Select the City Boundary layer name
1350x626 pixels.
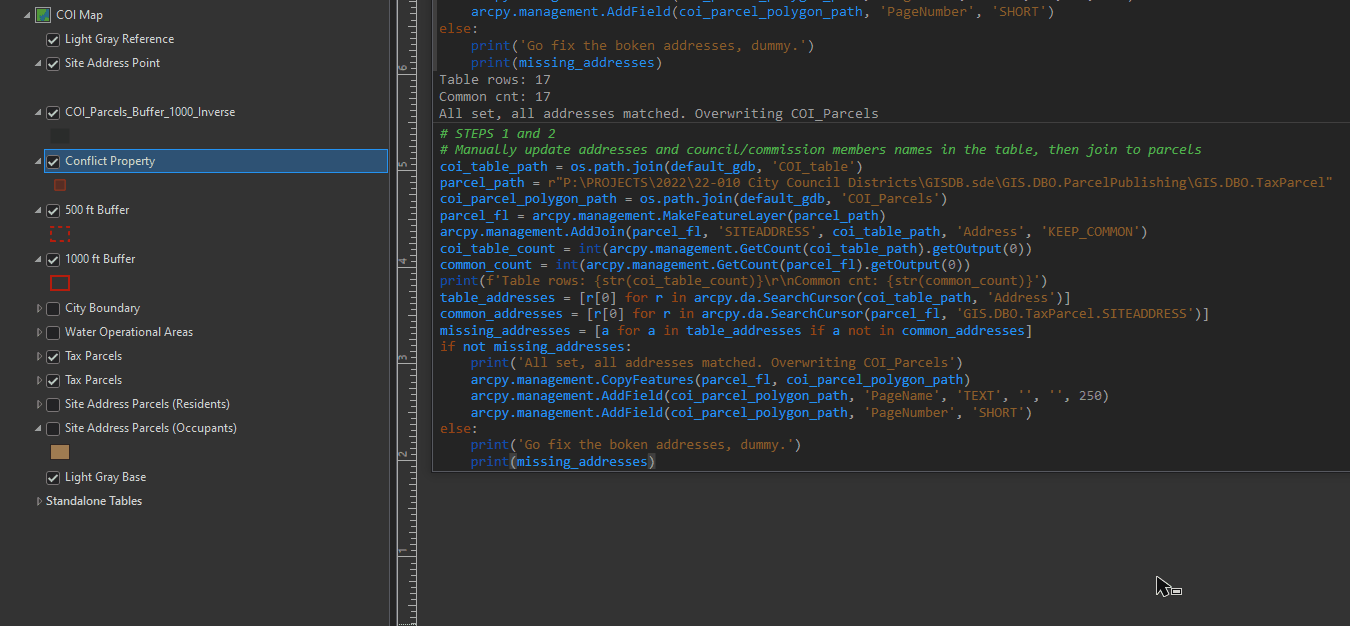pos(103,309)
